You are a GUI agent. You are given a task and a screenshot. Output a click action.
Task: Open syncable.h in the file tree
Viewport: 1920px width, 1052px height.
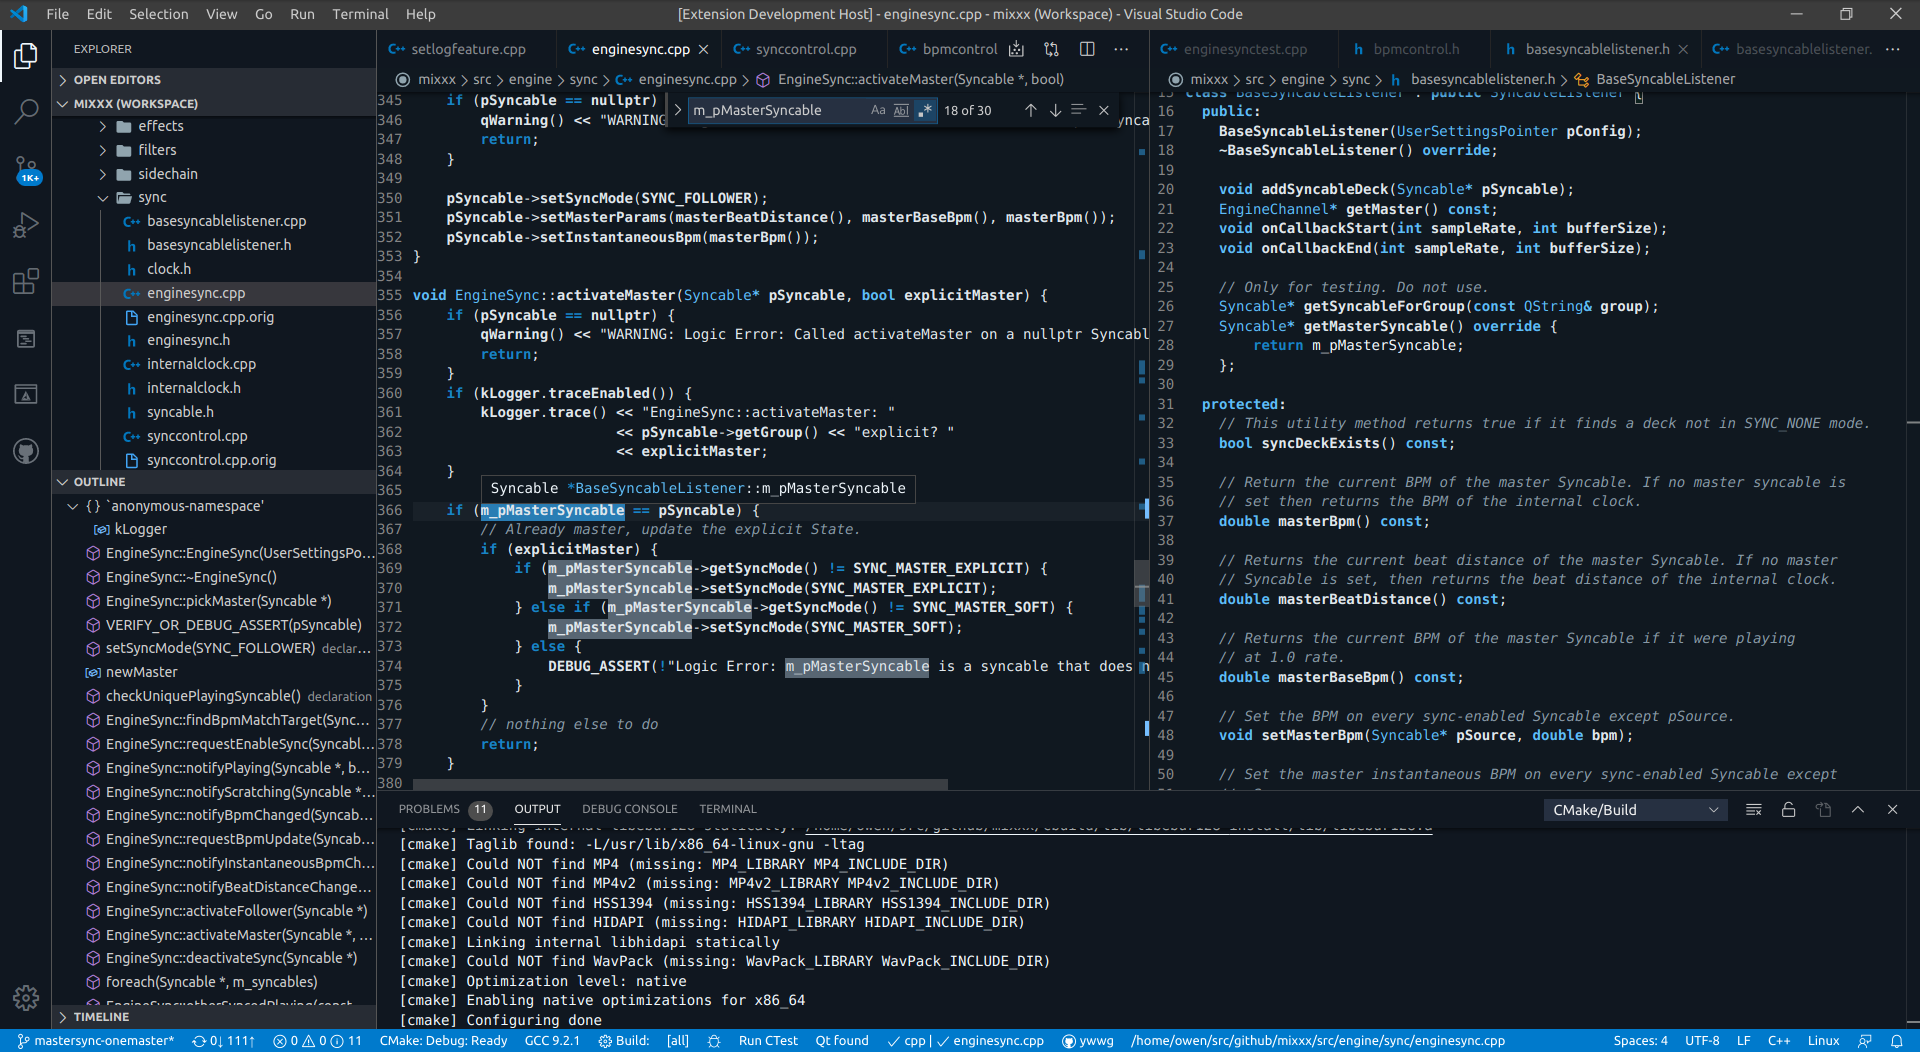tap(180, 412)
